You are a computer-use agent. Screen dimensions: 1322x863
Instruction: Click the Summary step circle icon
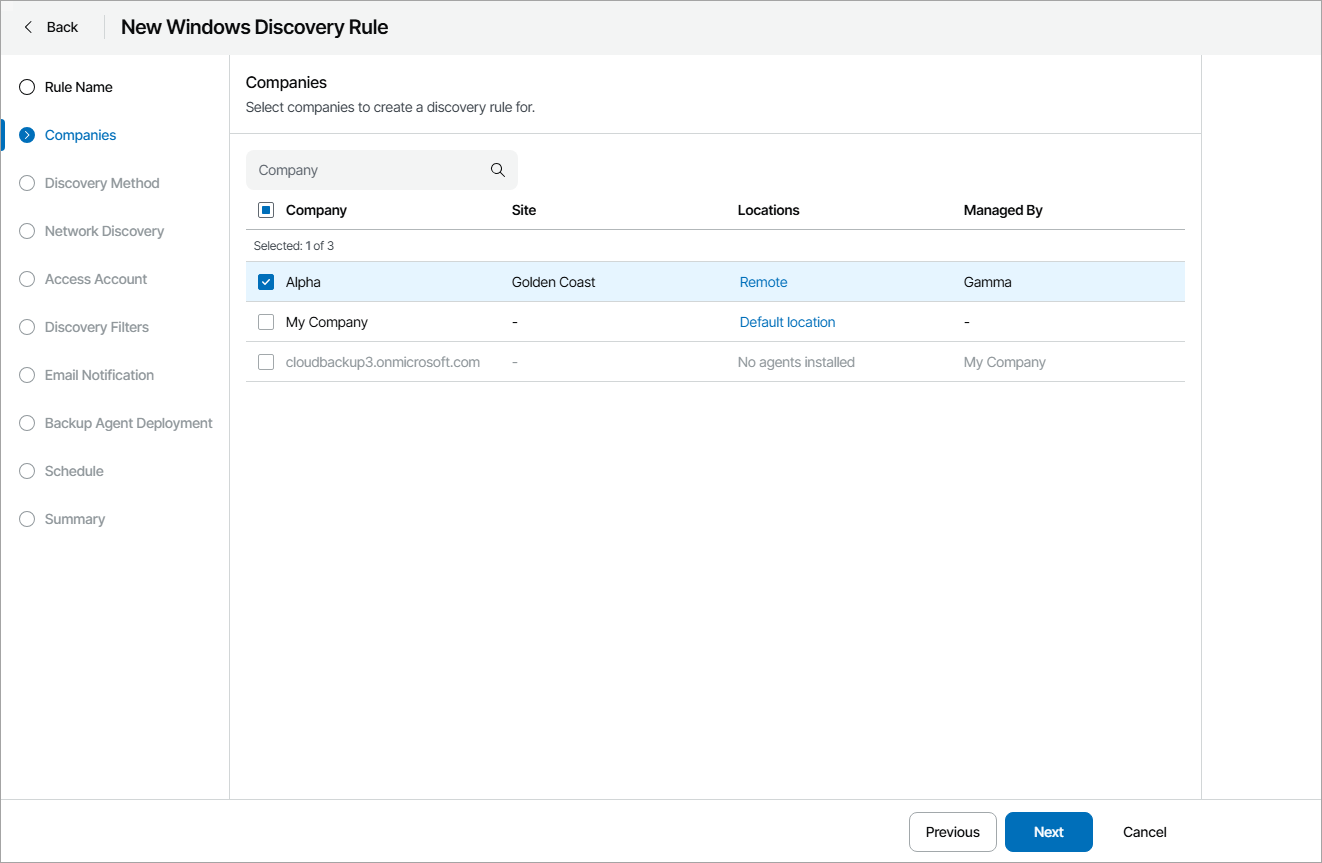pos(27,519)
